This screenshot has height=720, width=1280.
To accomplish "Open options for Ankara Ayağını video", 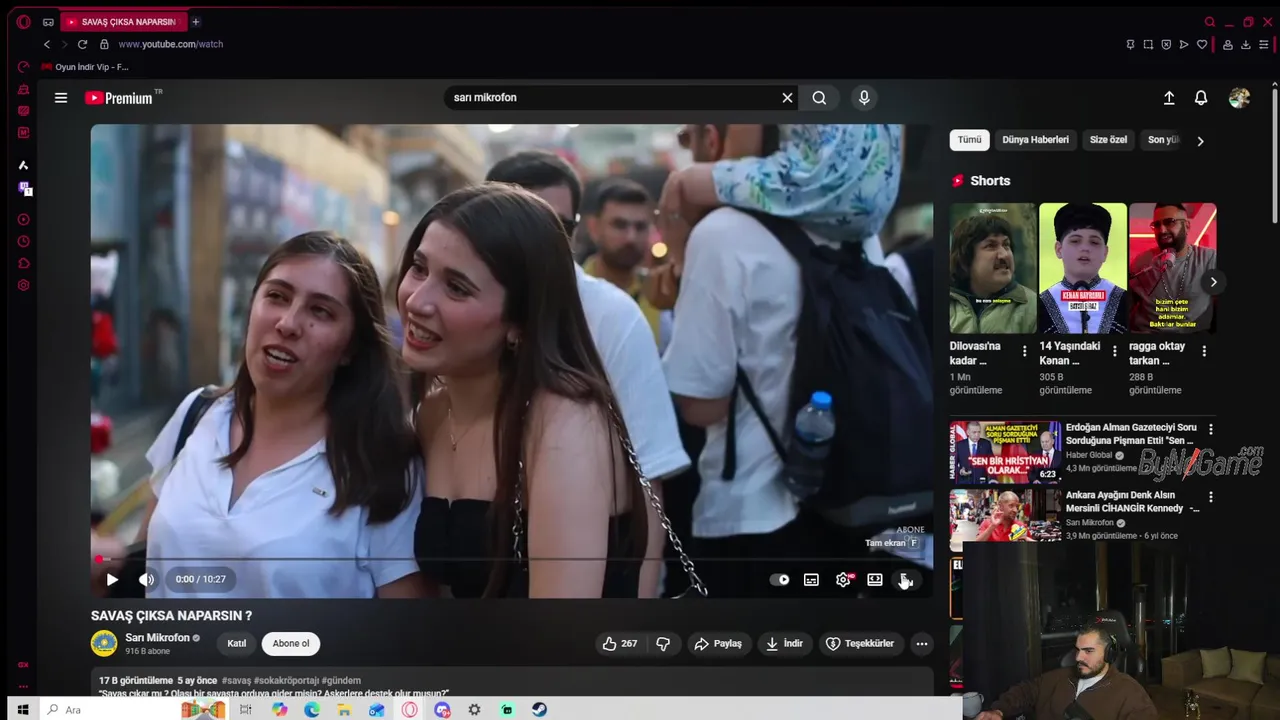I will pyautogui.click(x=1211, y=497).
